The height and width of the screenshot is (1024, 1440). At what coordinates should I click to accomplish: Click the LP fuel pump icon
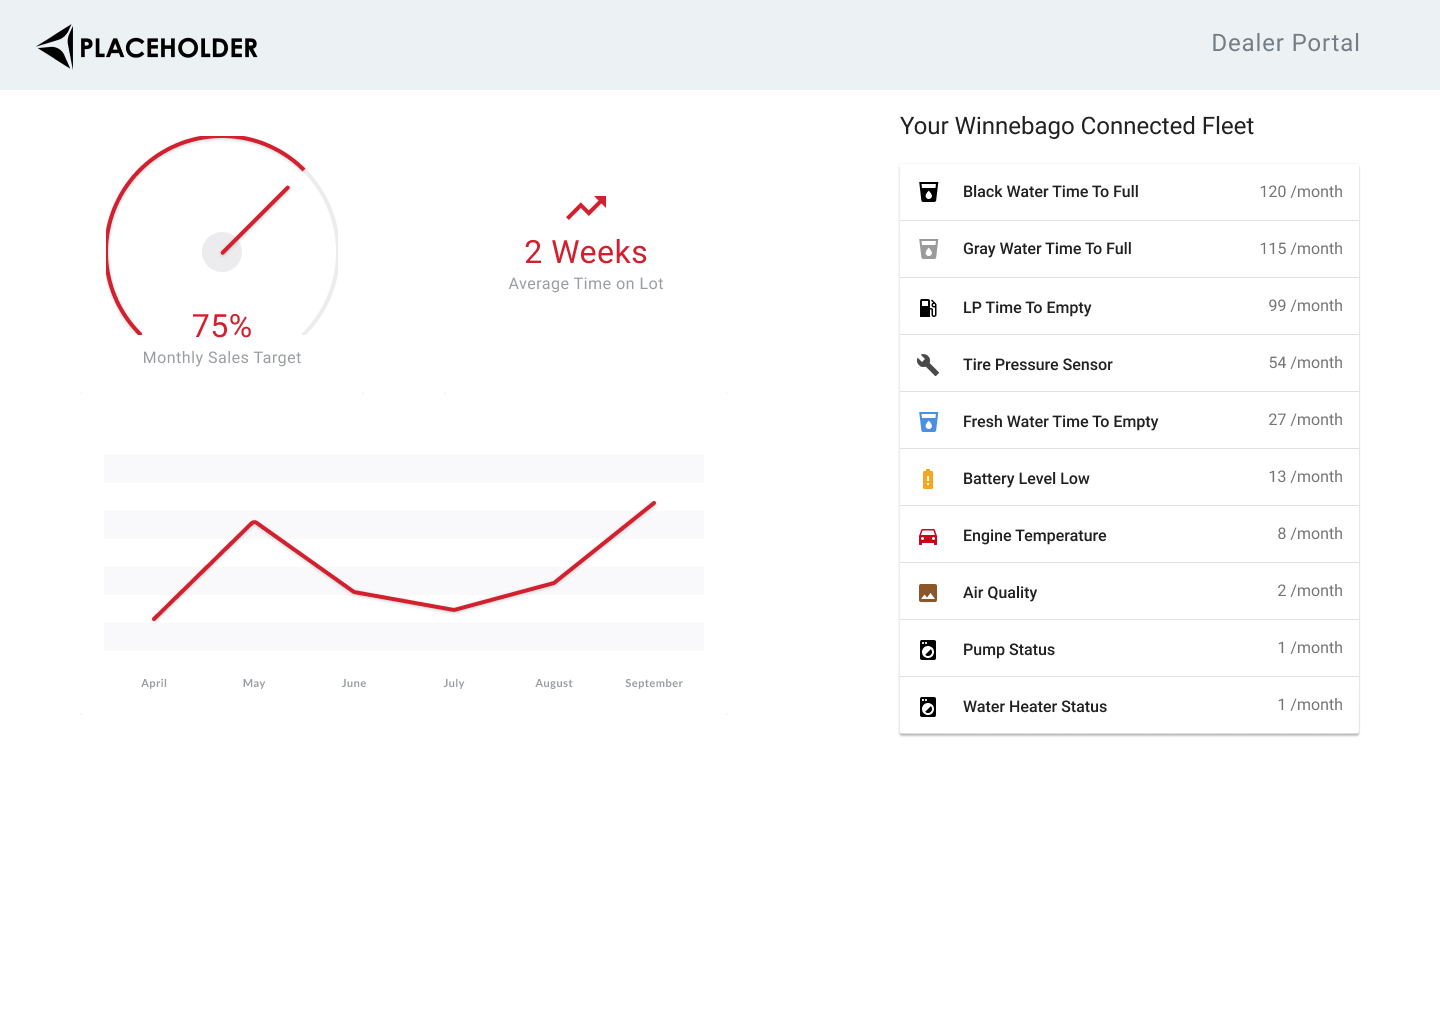(928, 308)
